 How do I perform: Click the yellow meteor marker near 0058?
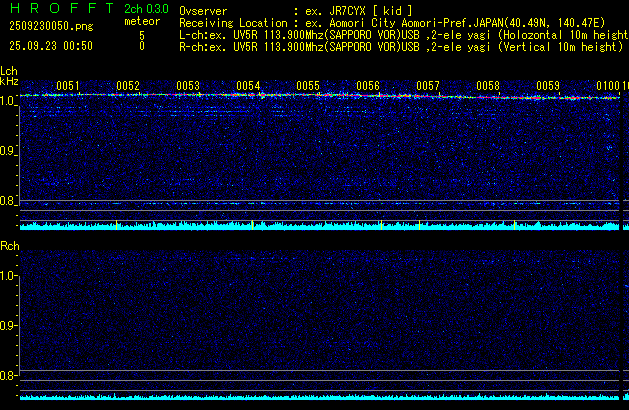(514, 226)
